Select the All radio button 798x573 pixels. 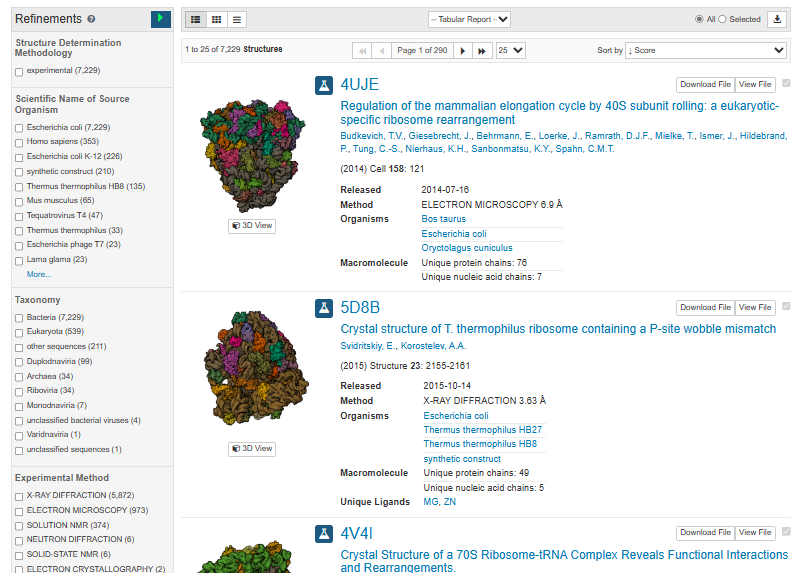(x=699, y=19)
